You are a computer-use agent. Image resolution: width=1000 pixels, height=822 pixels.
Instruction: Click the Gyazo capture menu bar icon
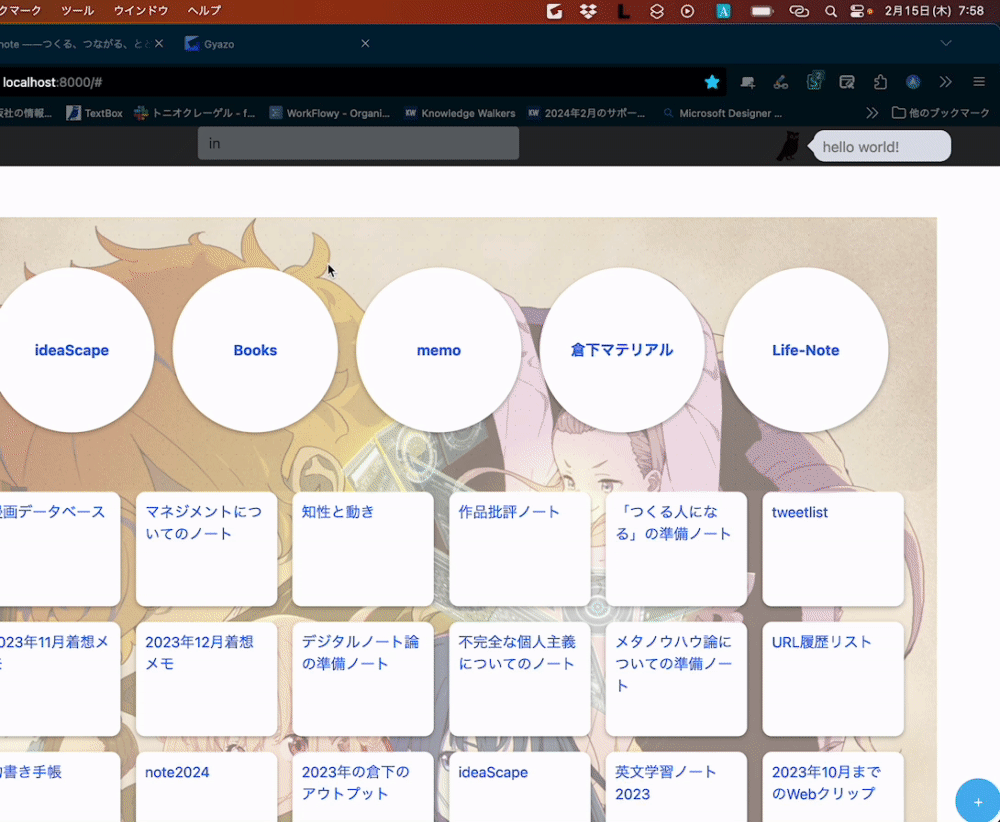tap(554, 11)
